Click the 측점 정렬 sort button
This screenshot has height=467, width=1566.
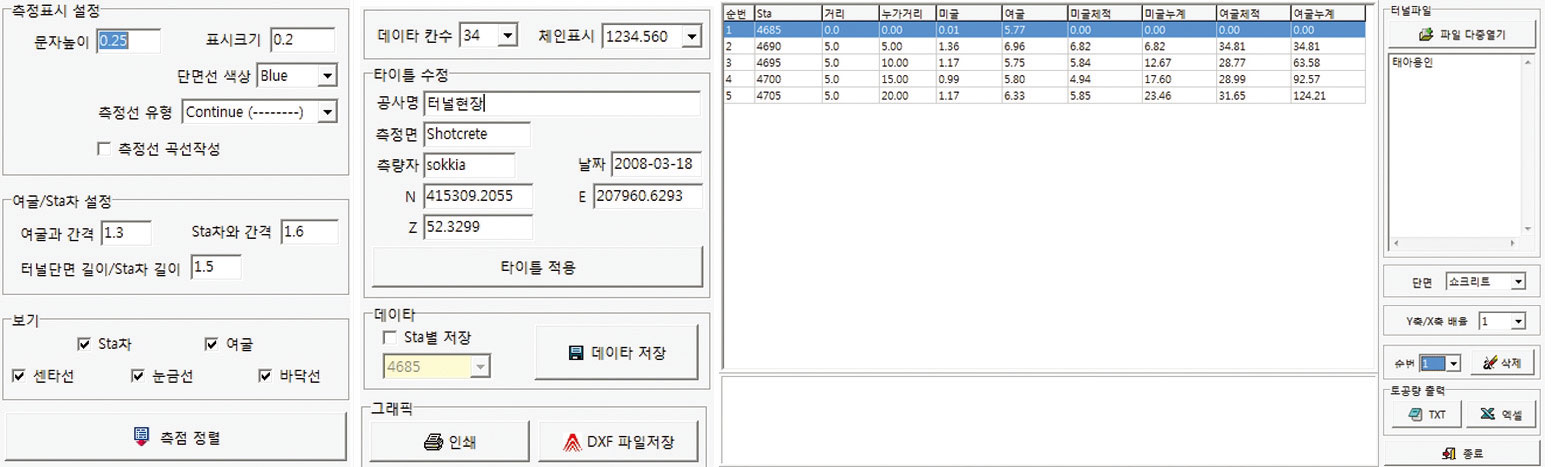176,437
